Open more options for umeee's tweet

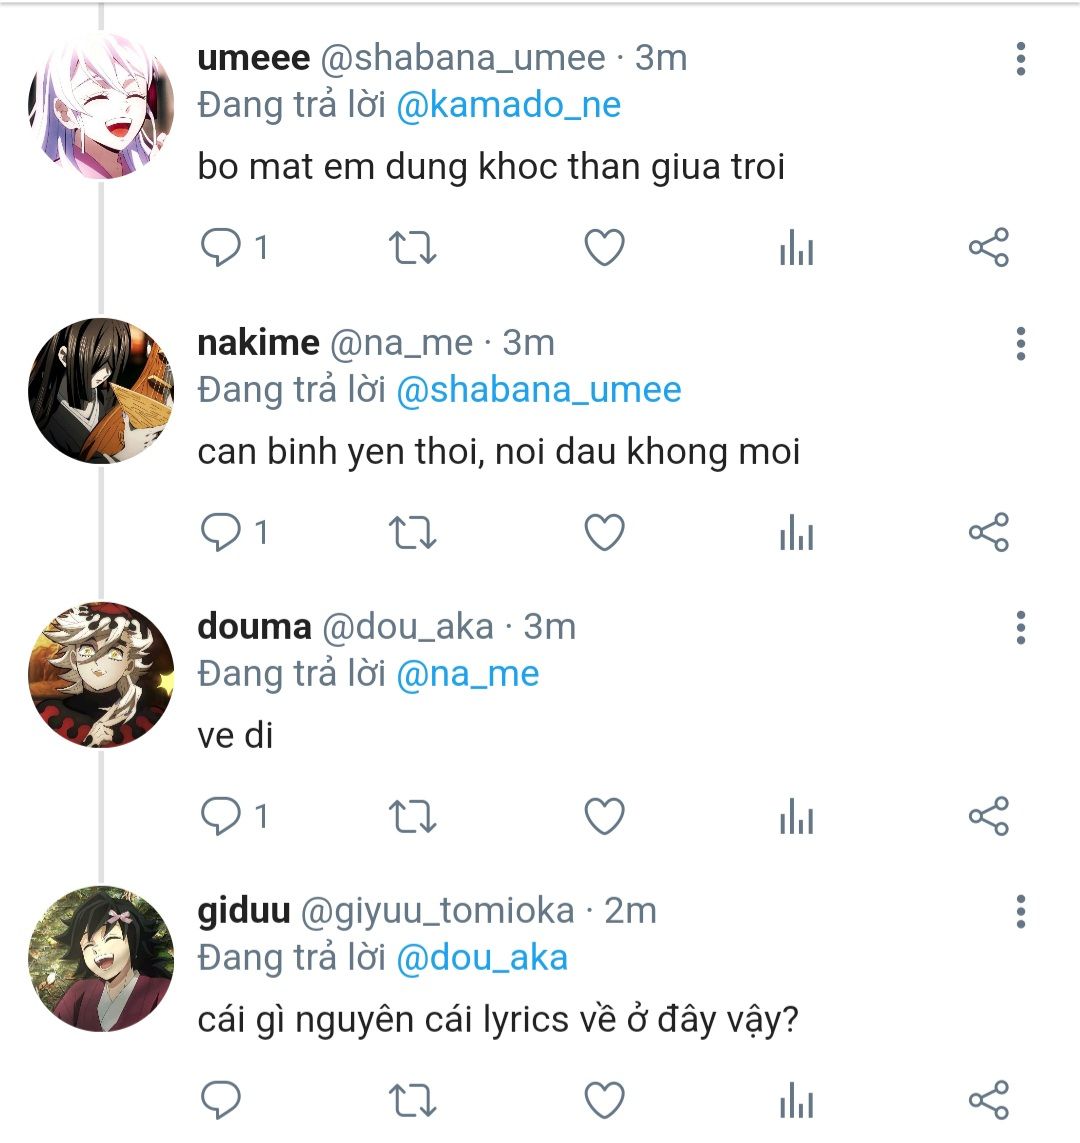point(1020,59)
